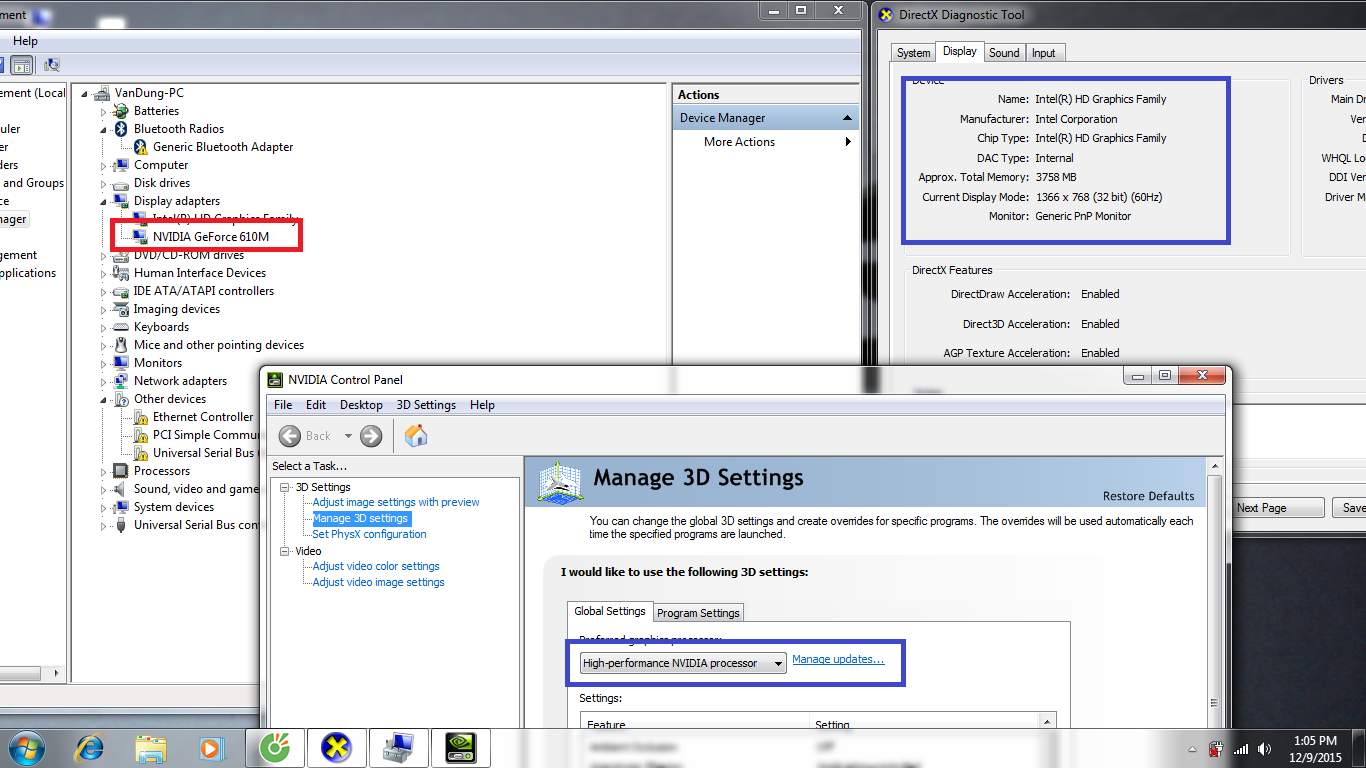Switch to DirectX Diagnostic Tool taskbar icon

(x=337, y=747)
